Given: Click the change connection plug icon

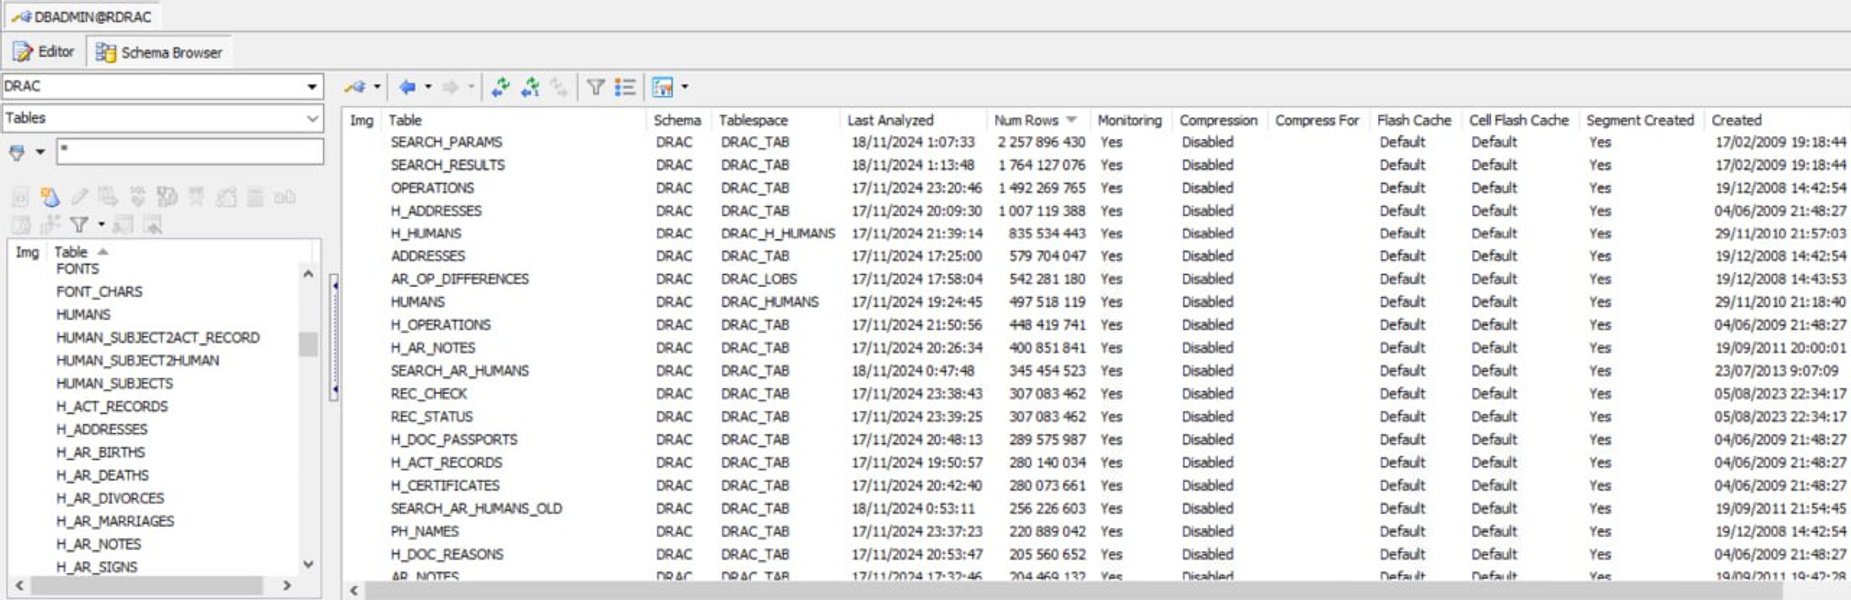Looking at the screenshot, I should pos(355,87).
